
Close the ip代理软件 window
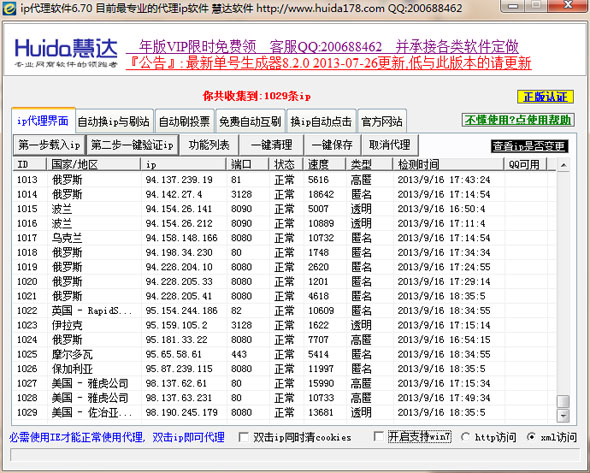(568, 6)
